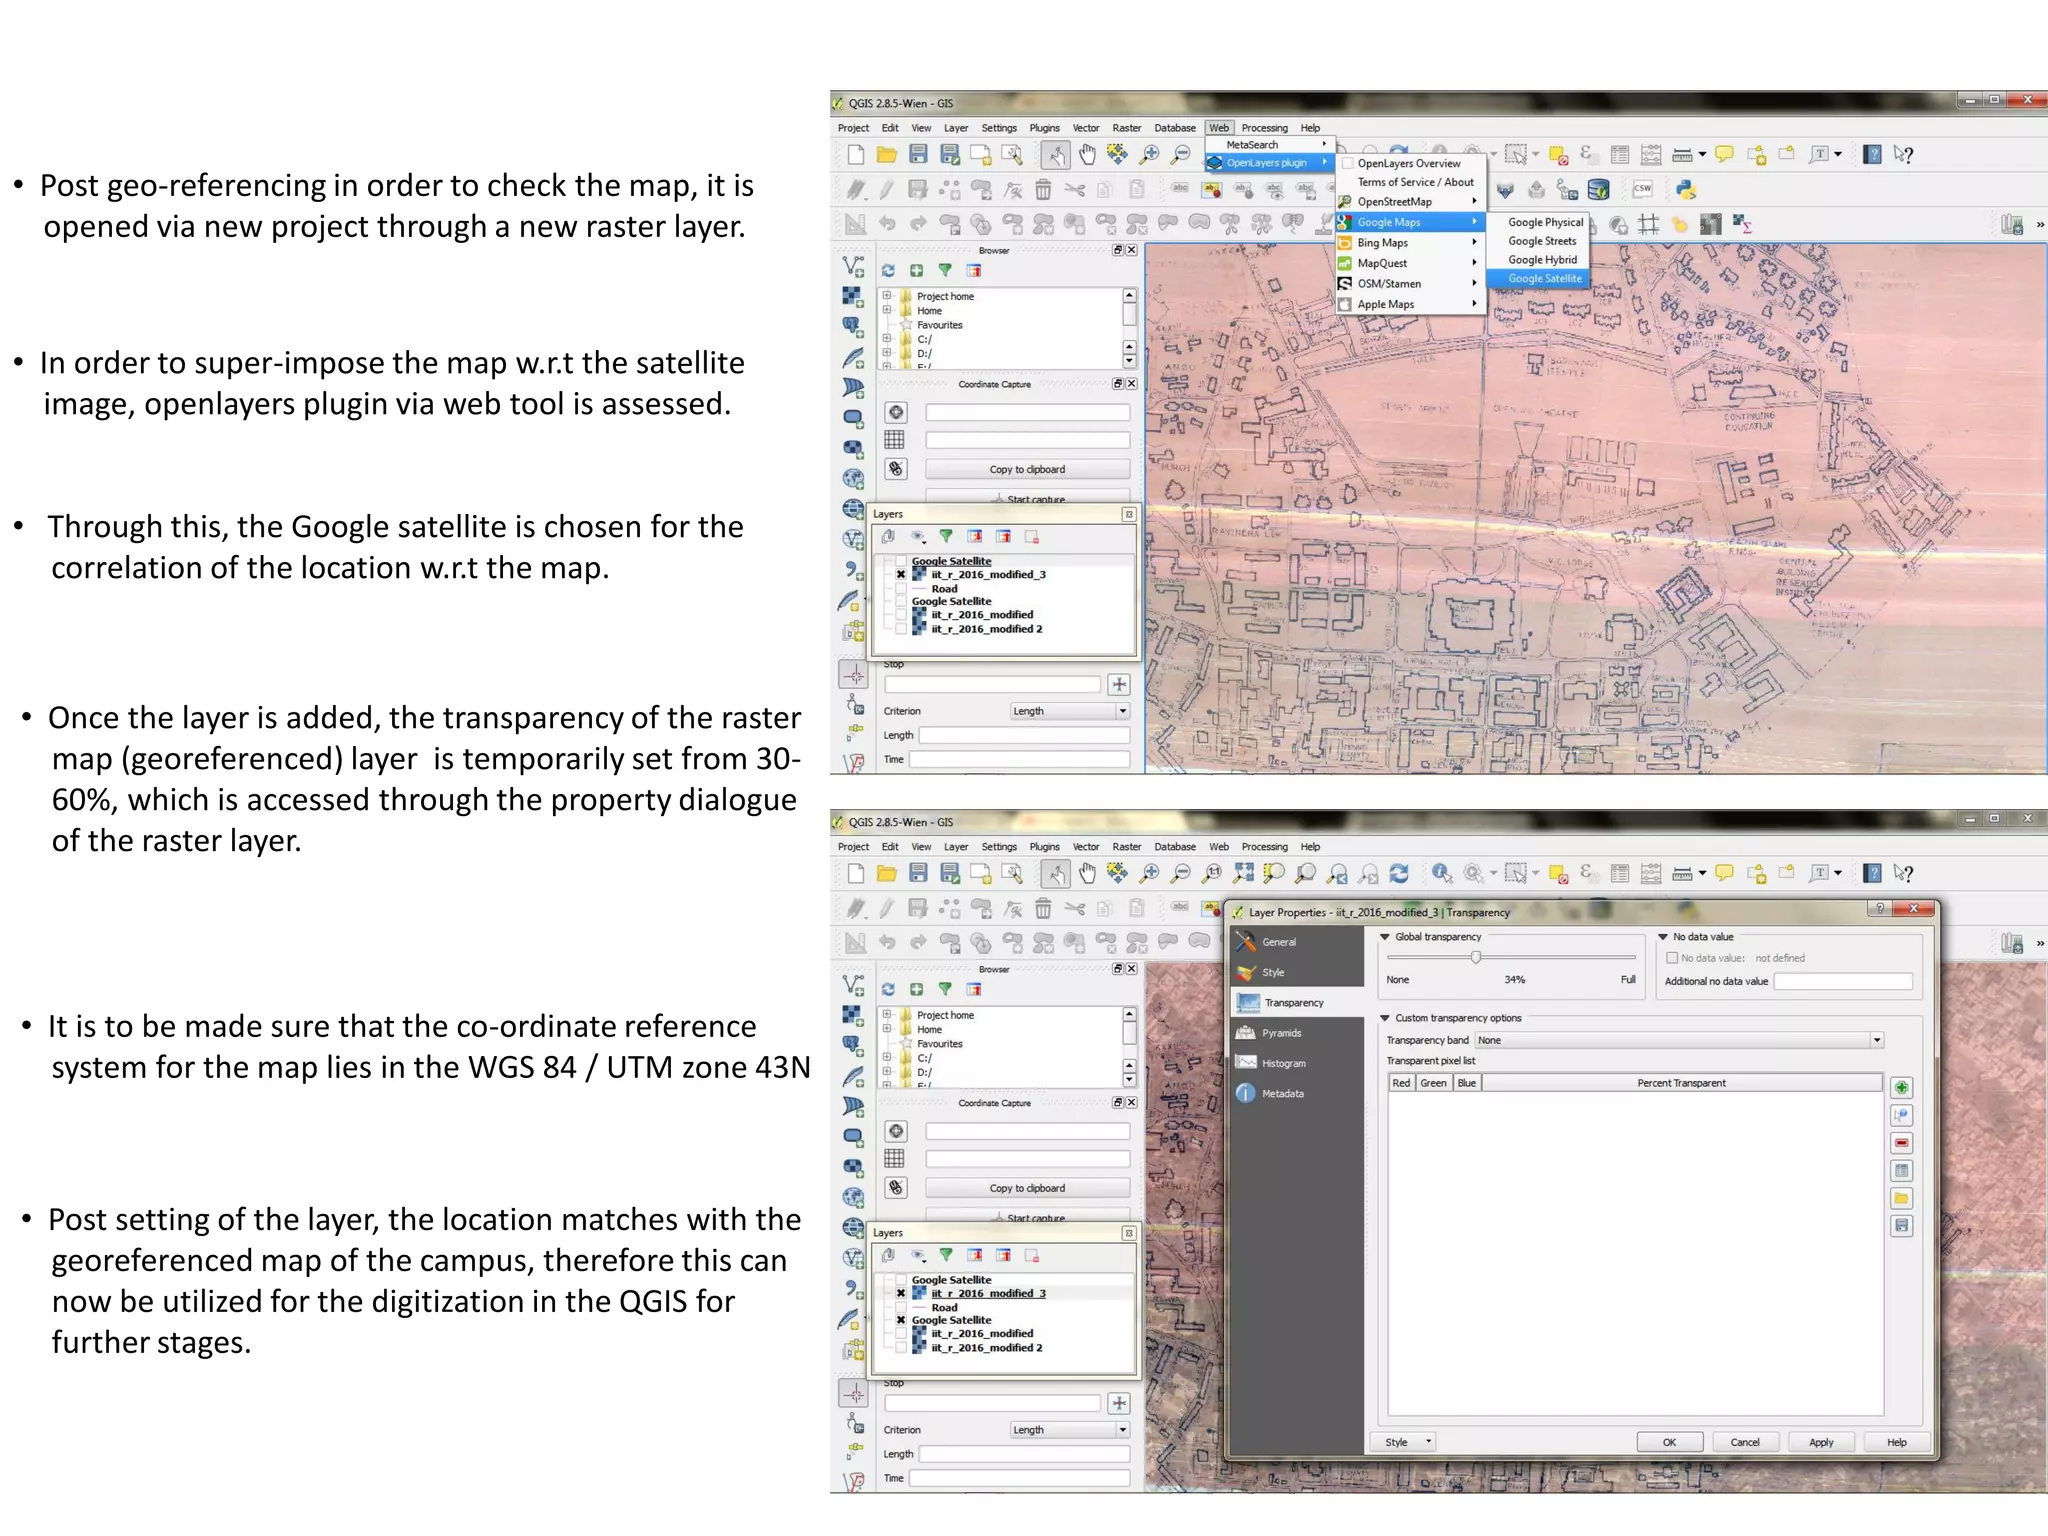This screenshot has height=1536, width=2048.
Task: Click red minus Remove selected row icon in dialog
Action: click(x=1902, y=1143)
